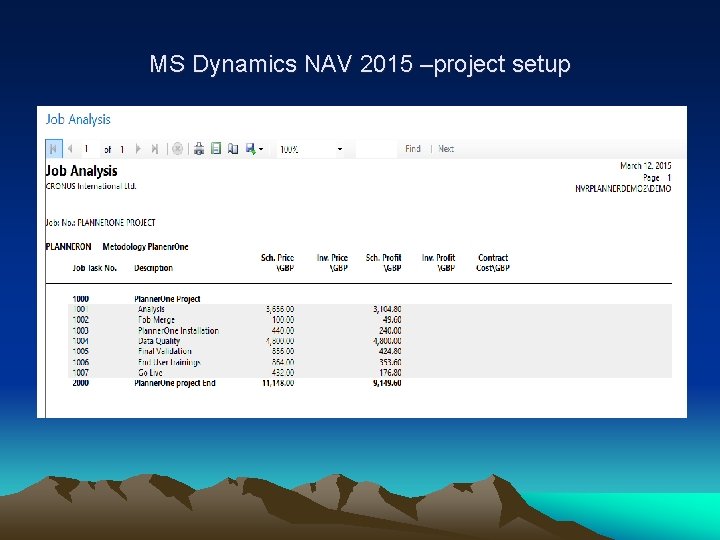Go to previous report page

point(70,149)
